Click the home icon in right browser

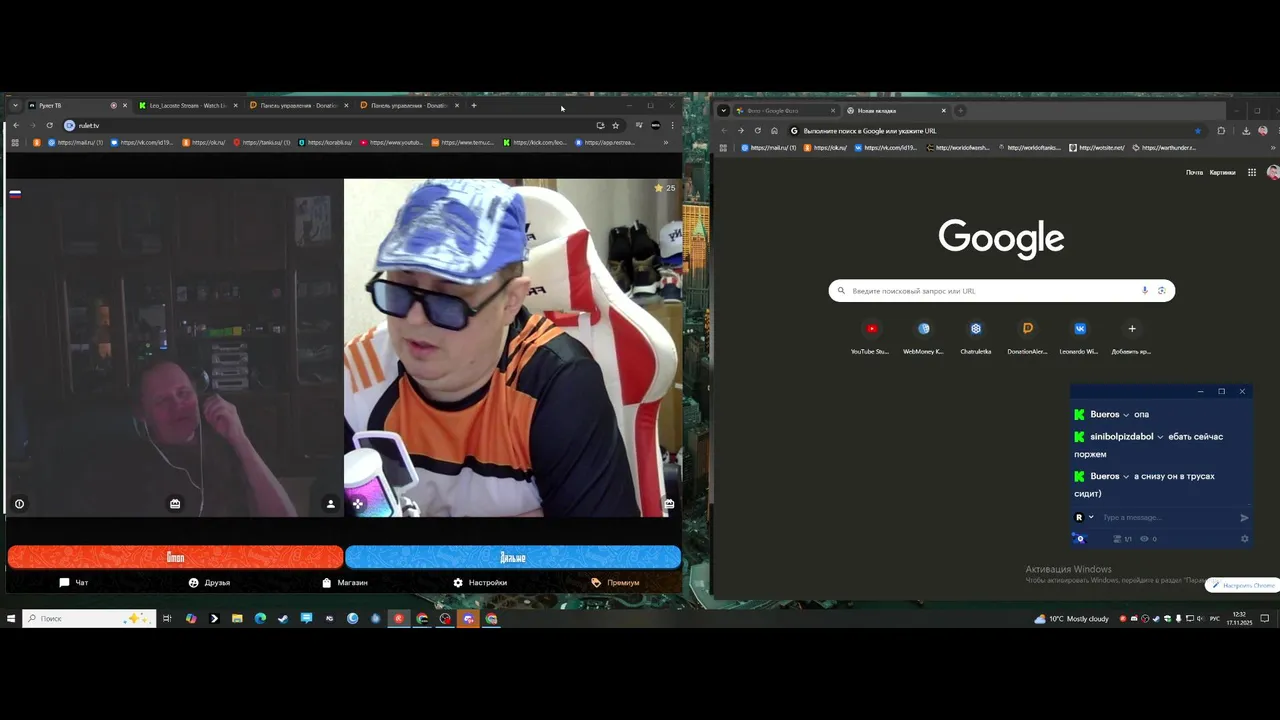click(x=774, y=130)
